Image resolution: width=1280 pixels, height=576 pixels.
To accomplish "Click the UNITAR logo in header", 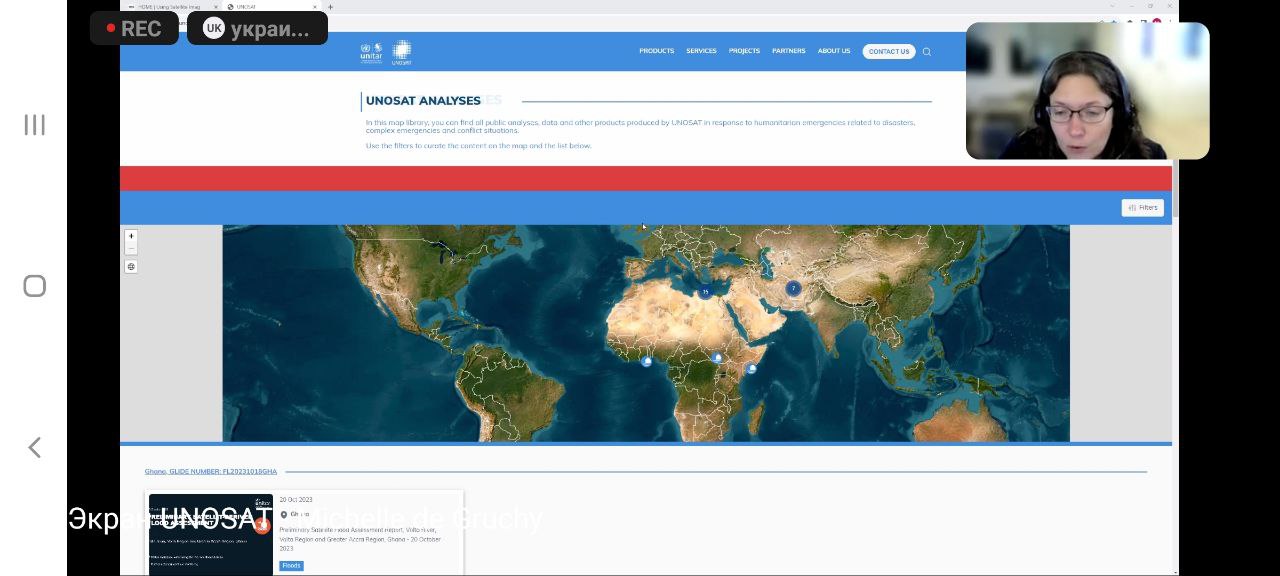I will pyautogui.click(x=371, y=52).
